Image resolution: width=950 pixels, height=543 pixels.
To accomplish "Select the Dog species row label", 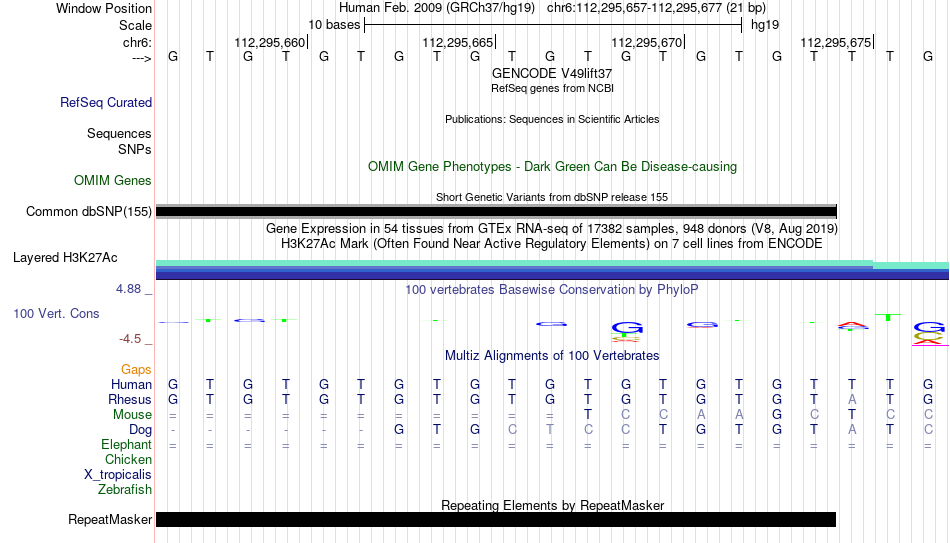I will (141, 430).
